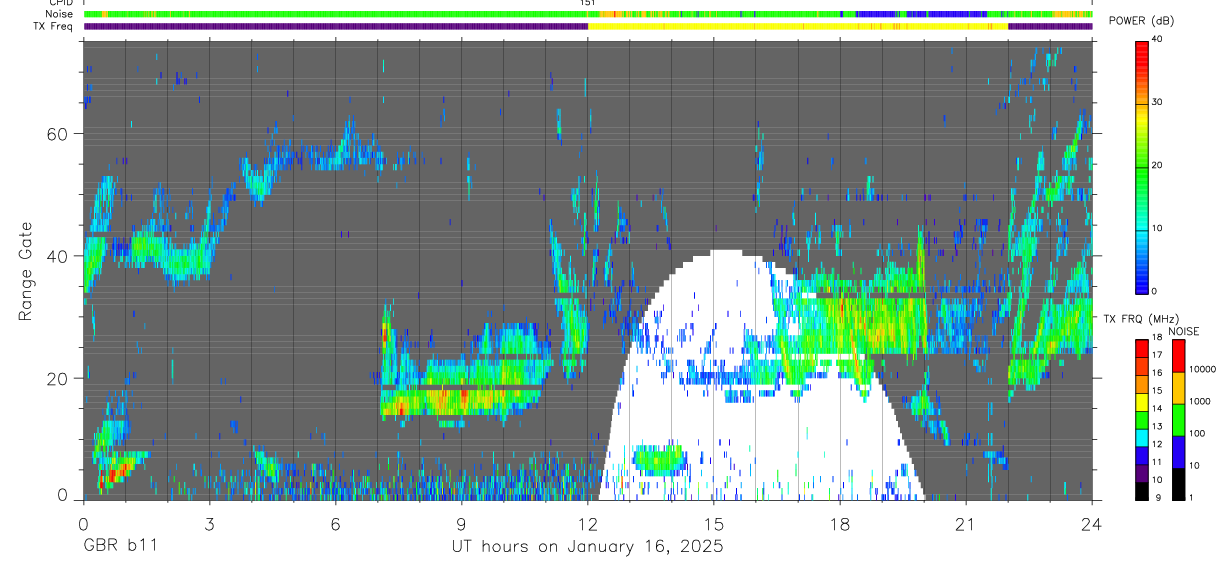Click the Noise strip above the plot
This screenshot has width=1228, height=567.
click(x=588, y=14)
